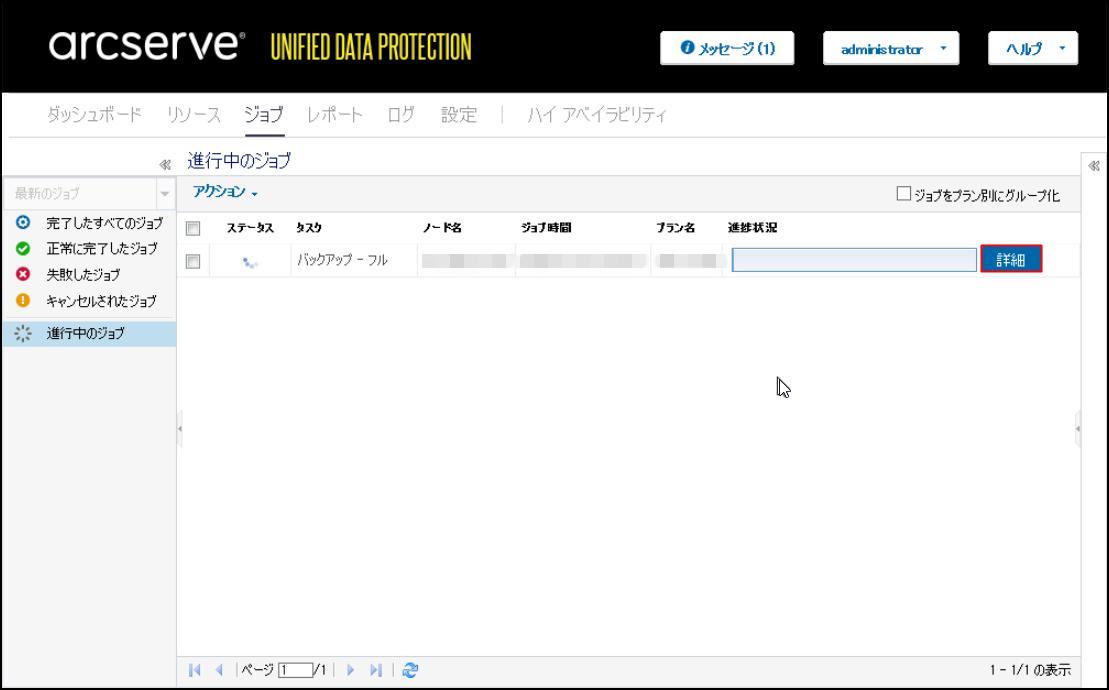1109x690 pixels.
Task: Open メッセージ (1) notifications button
Action: (727, 48)
